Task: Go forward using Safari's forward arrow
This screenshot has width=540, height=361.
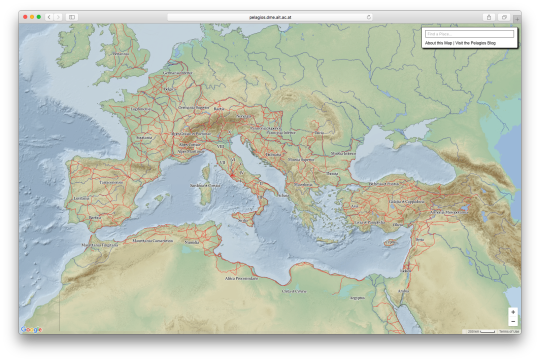Action: [x=58, y=17]
